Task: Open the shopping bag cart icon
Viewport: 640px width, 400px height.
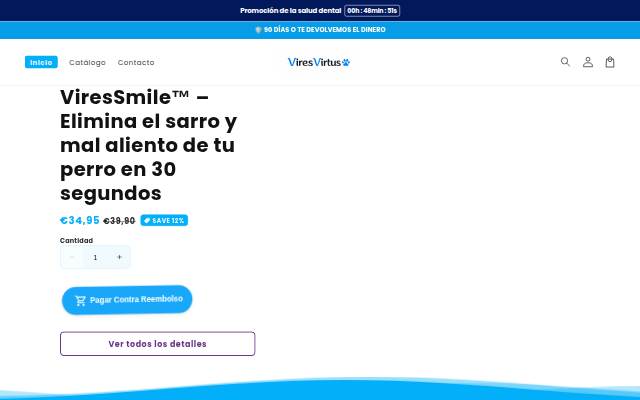Action: click(x=610, y=62)
